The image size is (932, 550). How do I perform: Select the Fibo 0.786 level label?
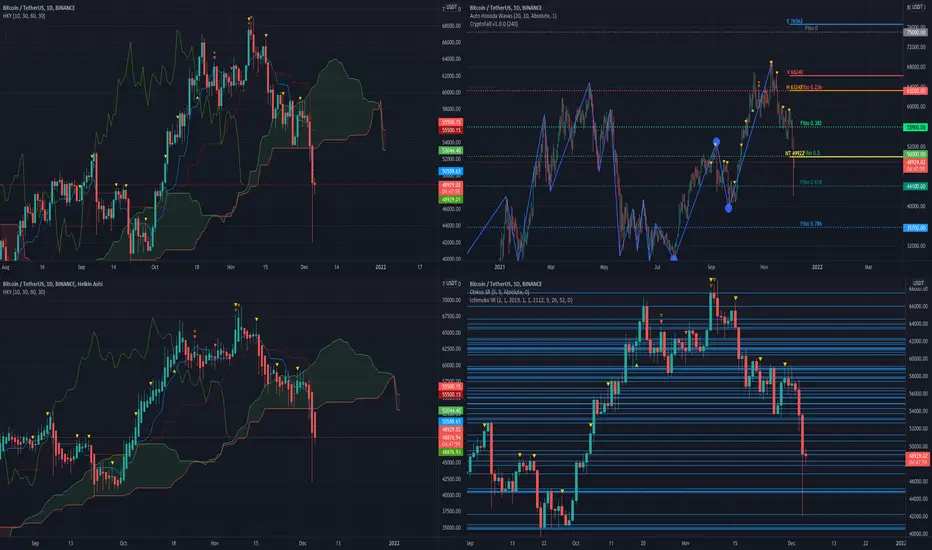(x=811, y=224)
